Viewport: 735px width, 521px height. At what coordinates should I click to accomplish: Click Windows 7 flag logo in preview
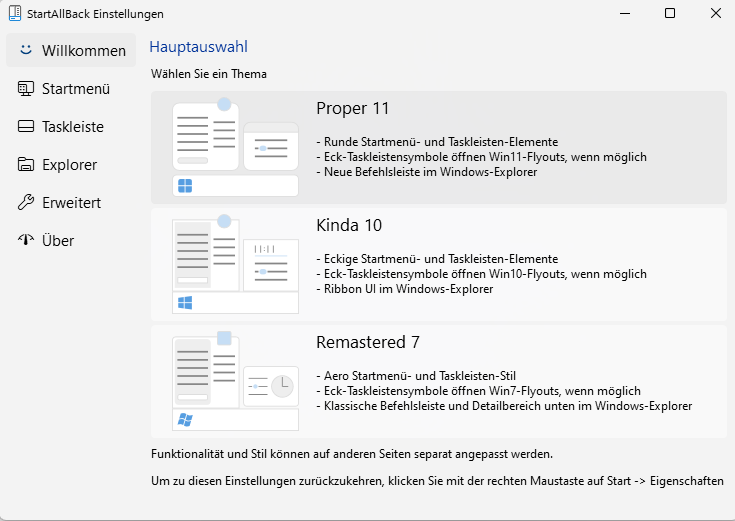click(x=185, y=420)
